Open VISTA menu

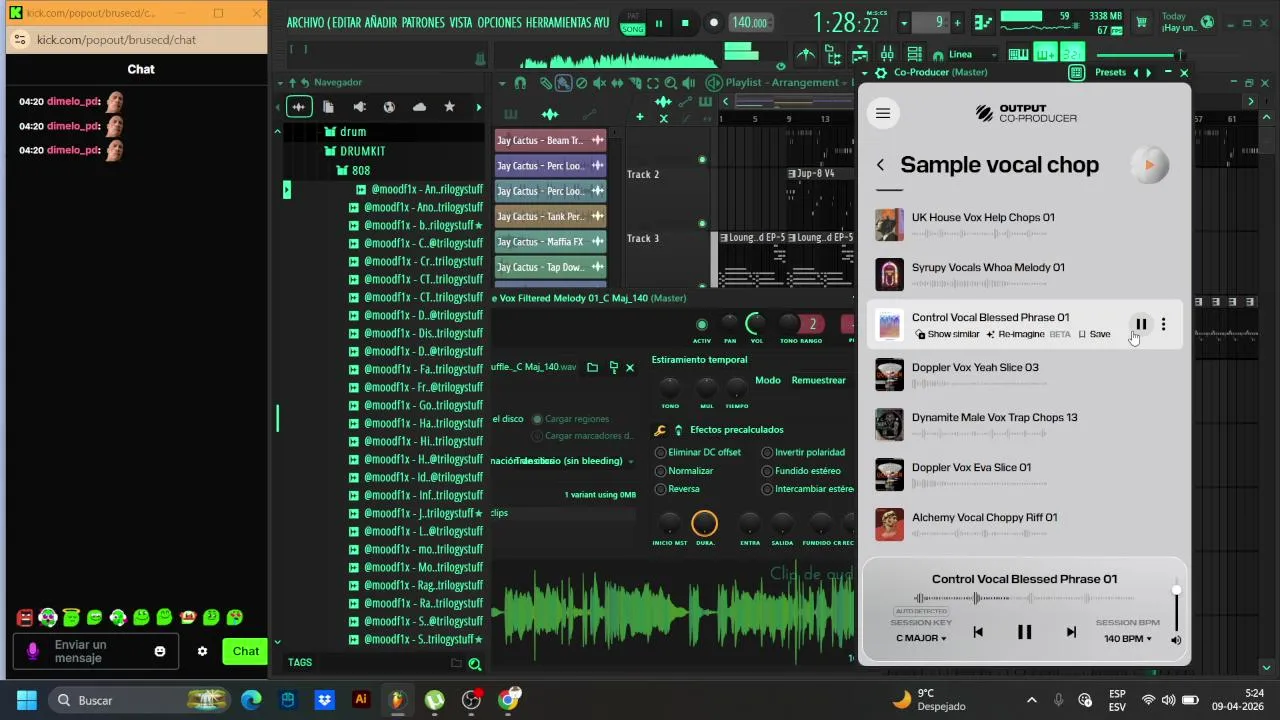pyautogui.click(x=461, y=22)
